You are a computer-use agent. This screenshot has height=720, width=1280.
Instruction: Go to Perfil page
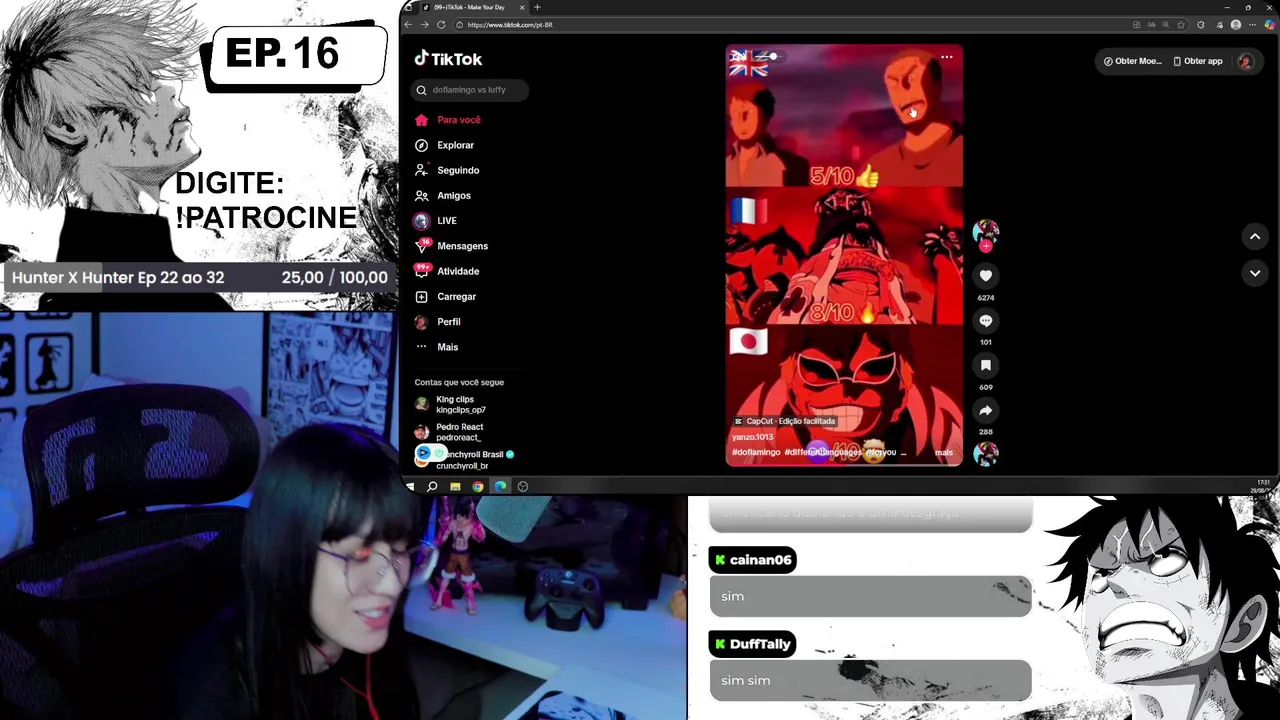coord(438,322)
